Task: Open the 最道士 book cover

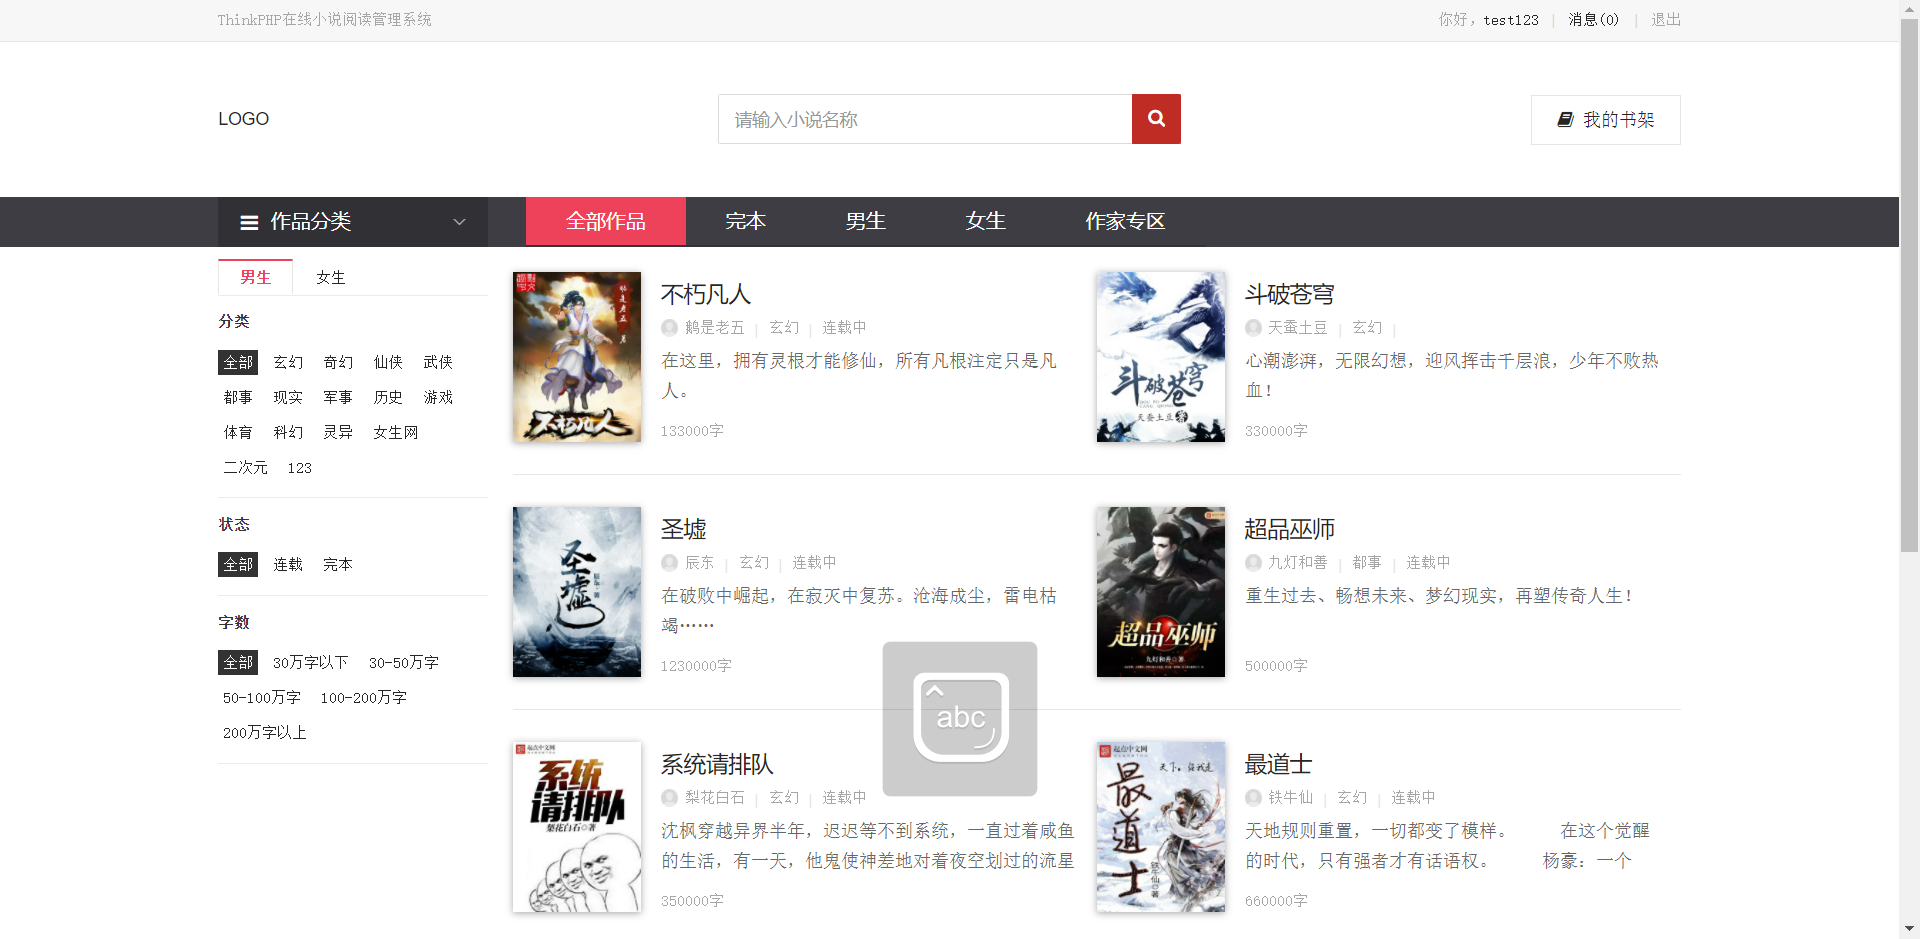Action: [1161, 827]
